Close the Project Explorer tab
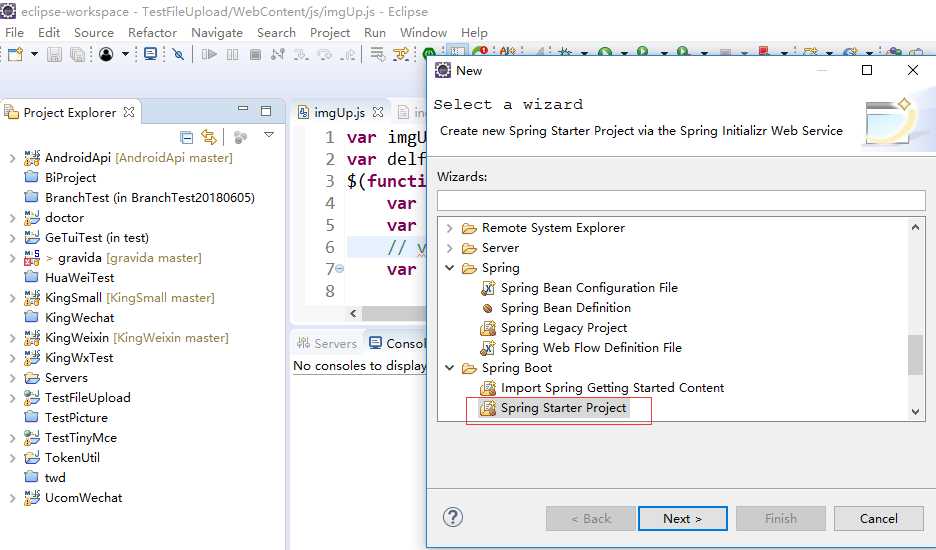 tap(129, 112)
